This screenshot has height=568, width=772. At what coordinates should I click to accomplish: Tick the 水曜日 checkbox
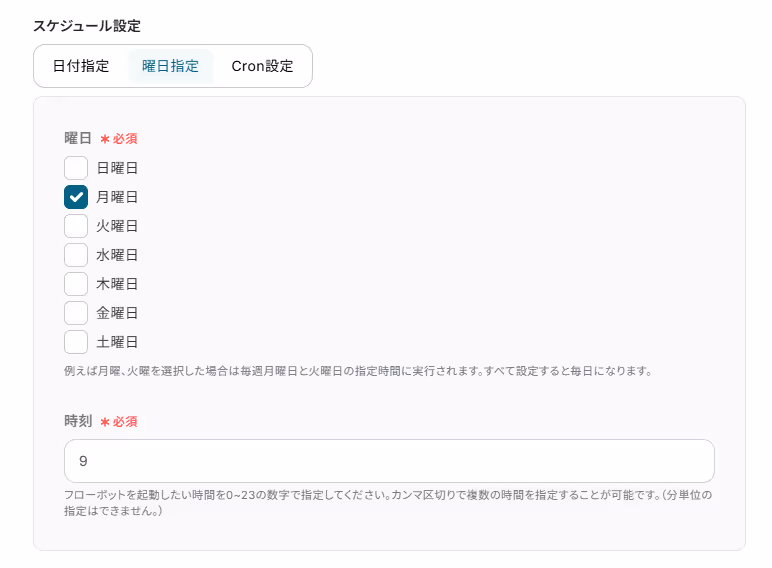[x=76, y=255]
